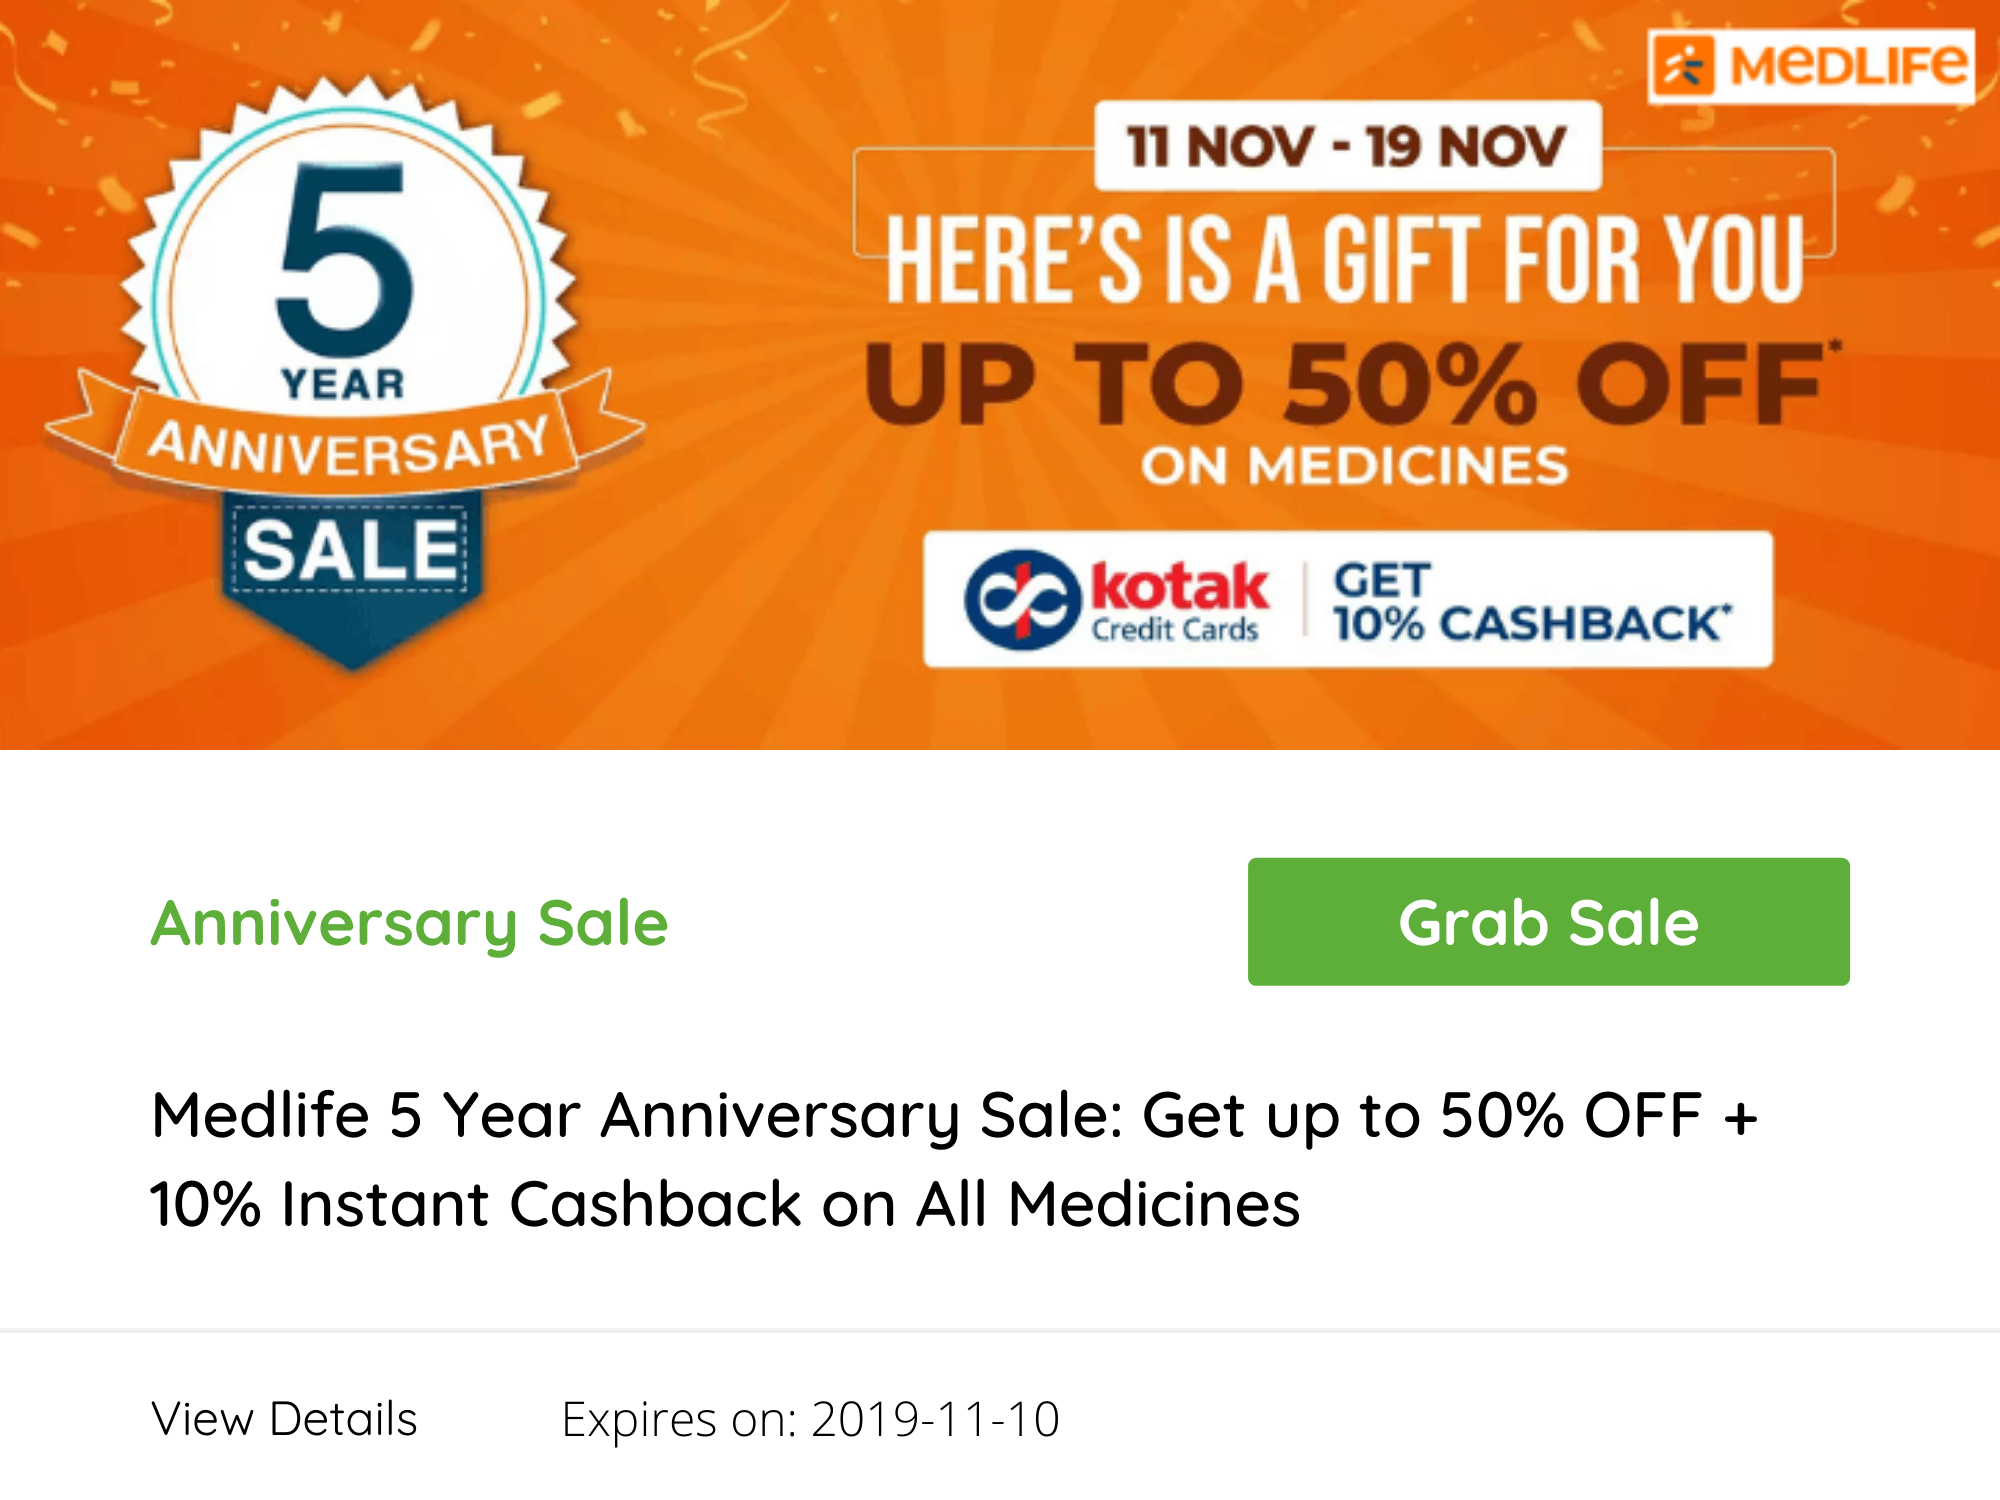Click the 11 Nov - 19 Nov date label

point(1347,146)
